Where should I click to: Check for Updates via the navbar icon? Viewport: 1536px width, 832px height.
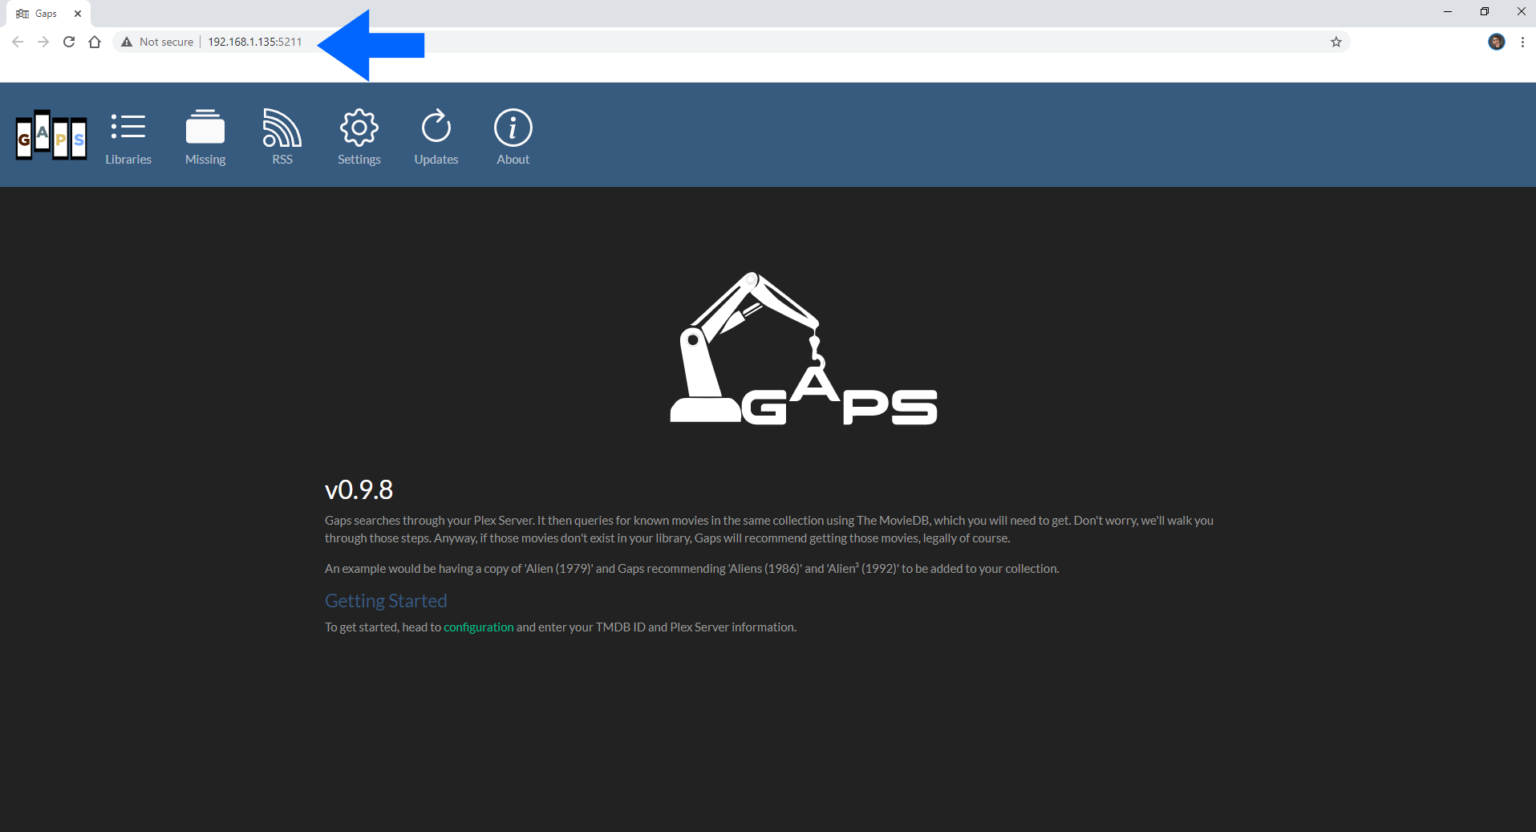click(436, 137)
